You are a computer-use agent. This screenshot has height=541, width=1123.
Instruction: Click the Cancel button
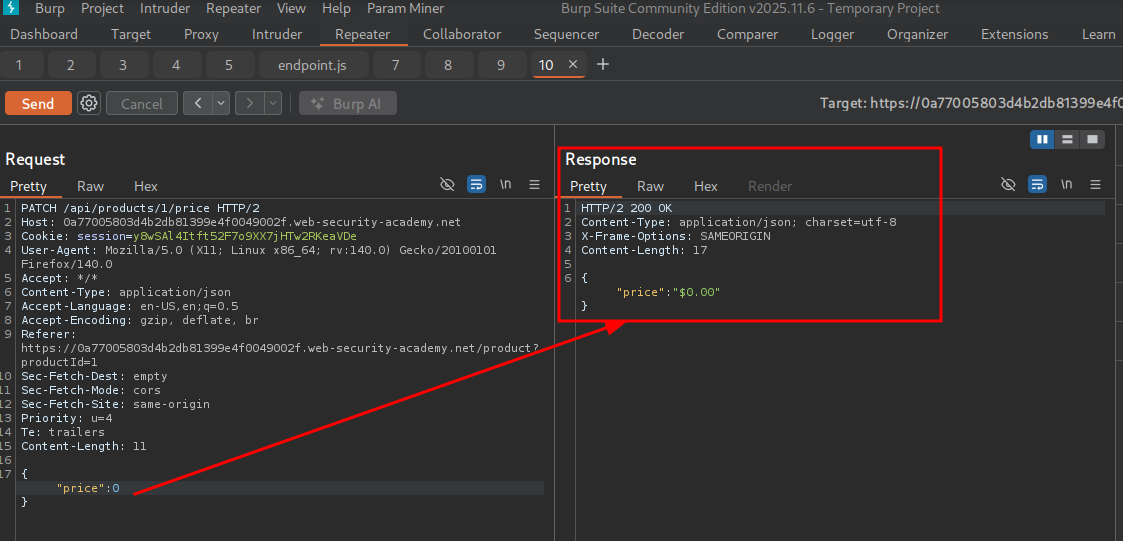[142, 103]
